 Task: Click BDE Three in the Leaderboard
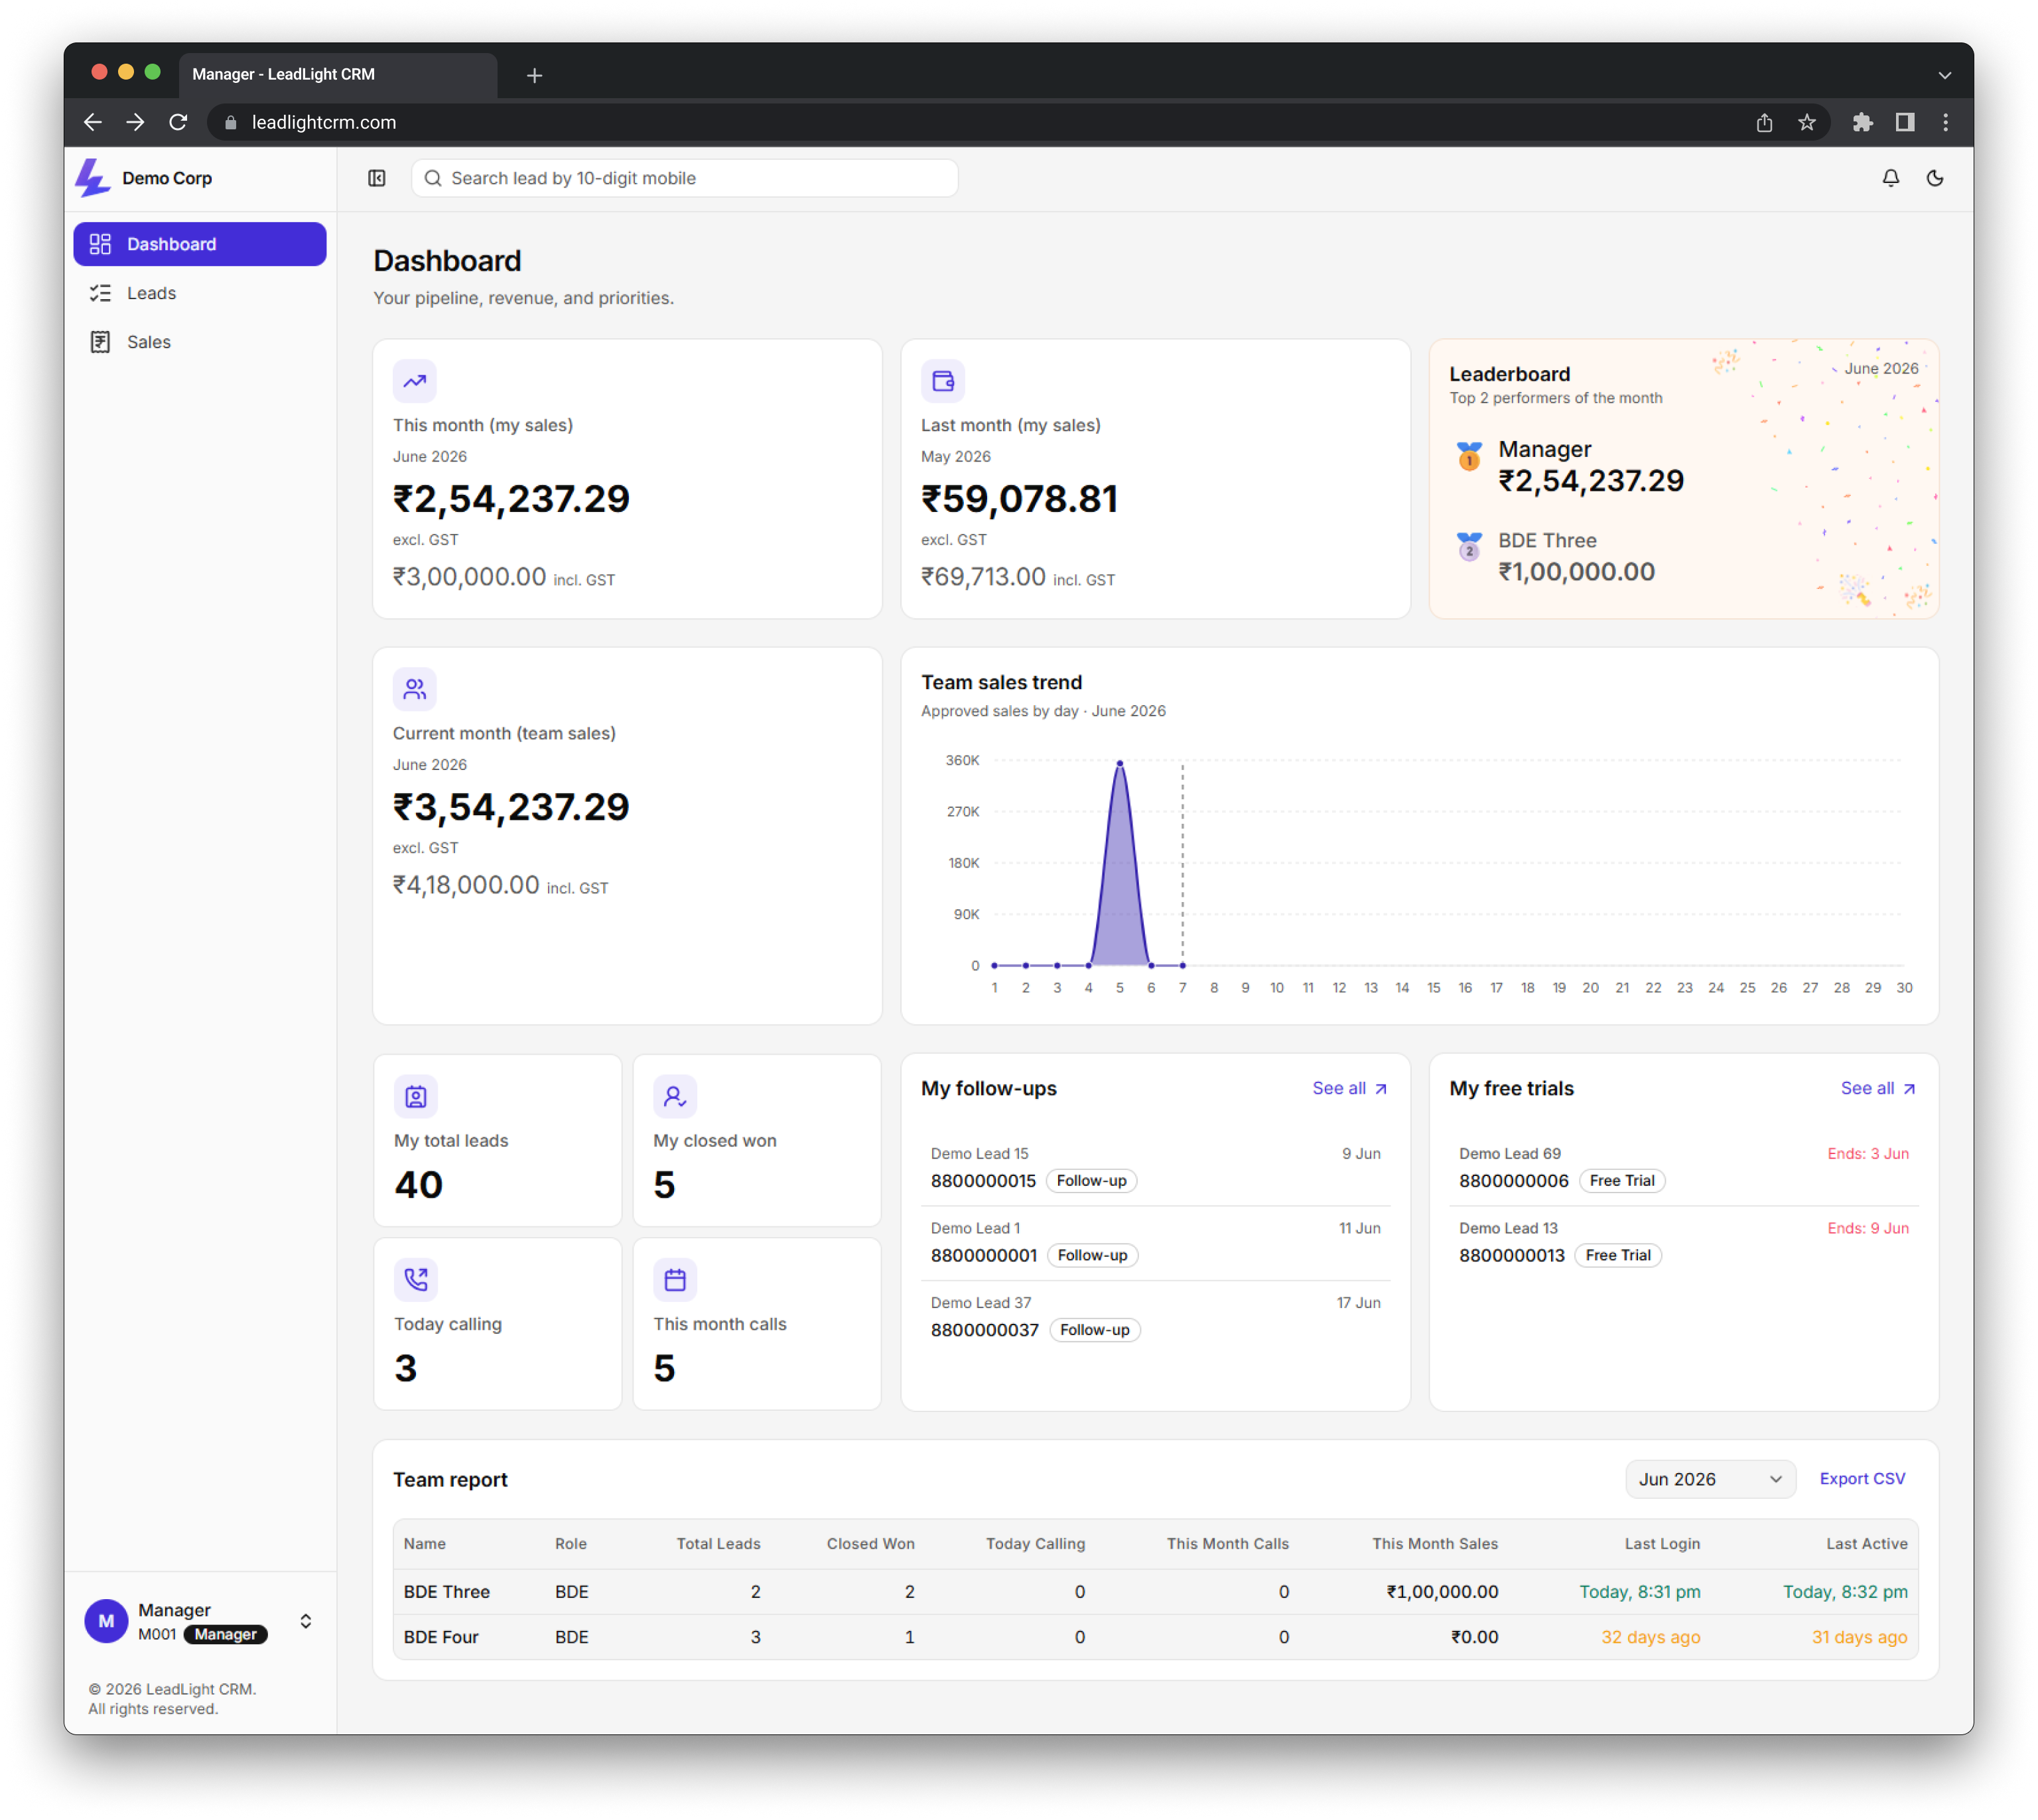pyautogui.click(x=1547, y=541)
